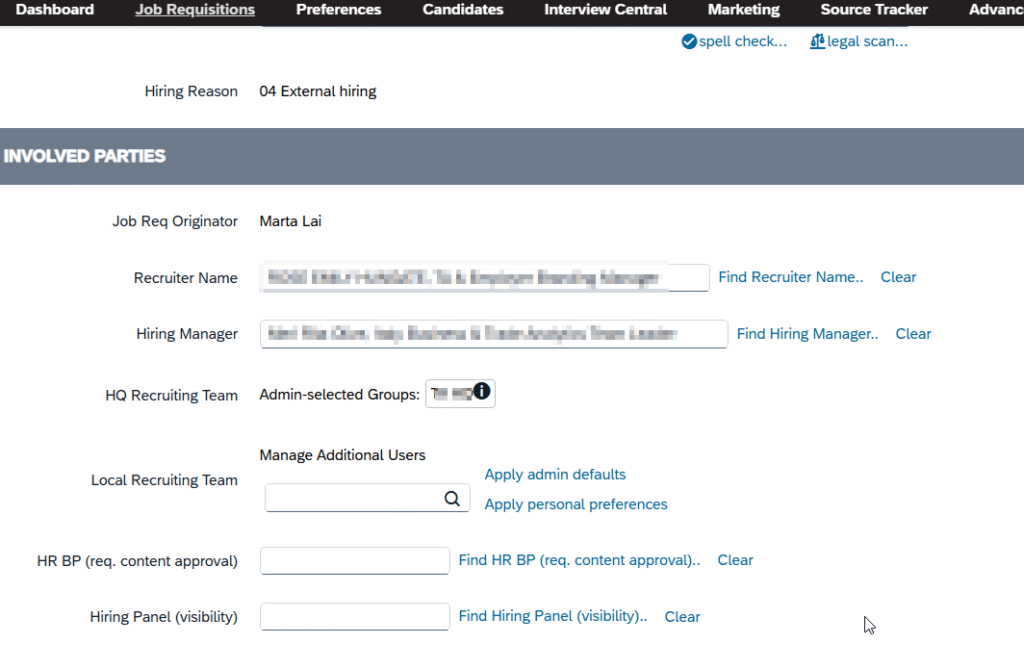Click the legal scan scales icon
Viewport: 1024px width, 670px height.
pyautogui.click(x=817, y=42)
